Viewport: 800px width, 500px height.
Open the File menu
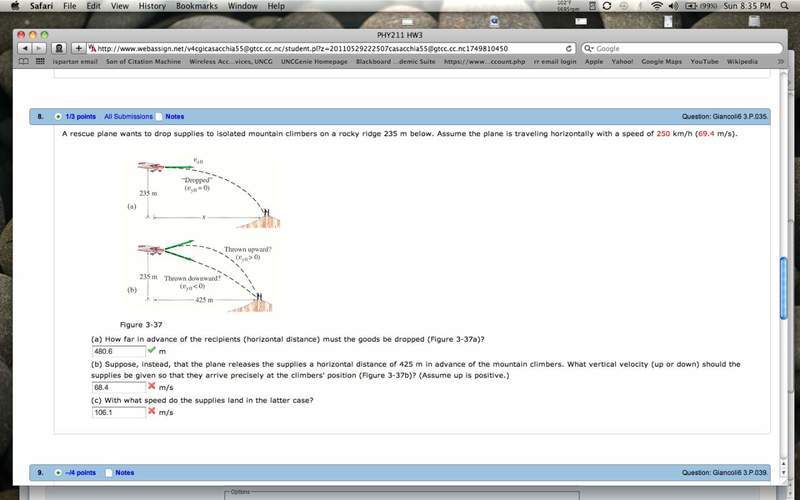[x=70, y=6]
